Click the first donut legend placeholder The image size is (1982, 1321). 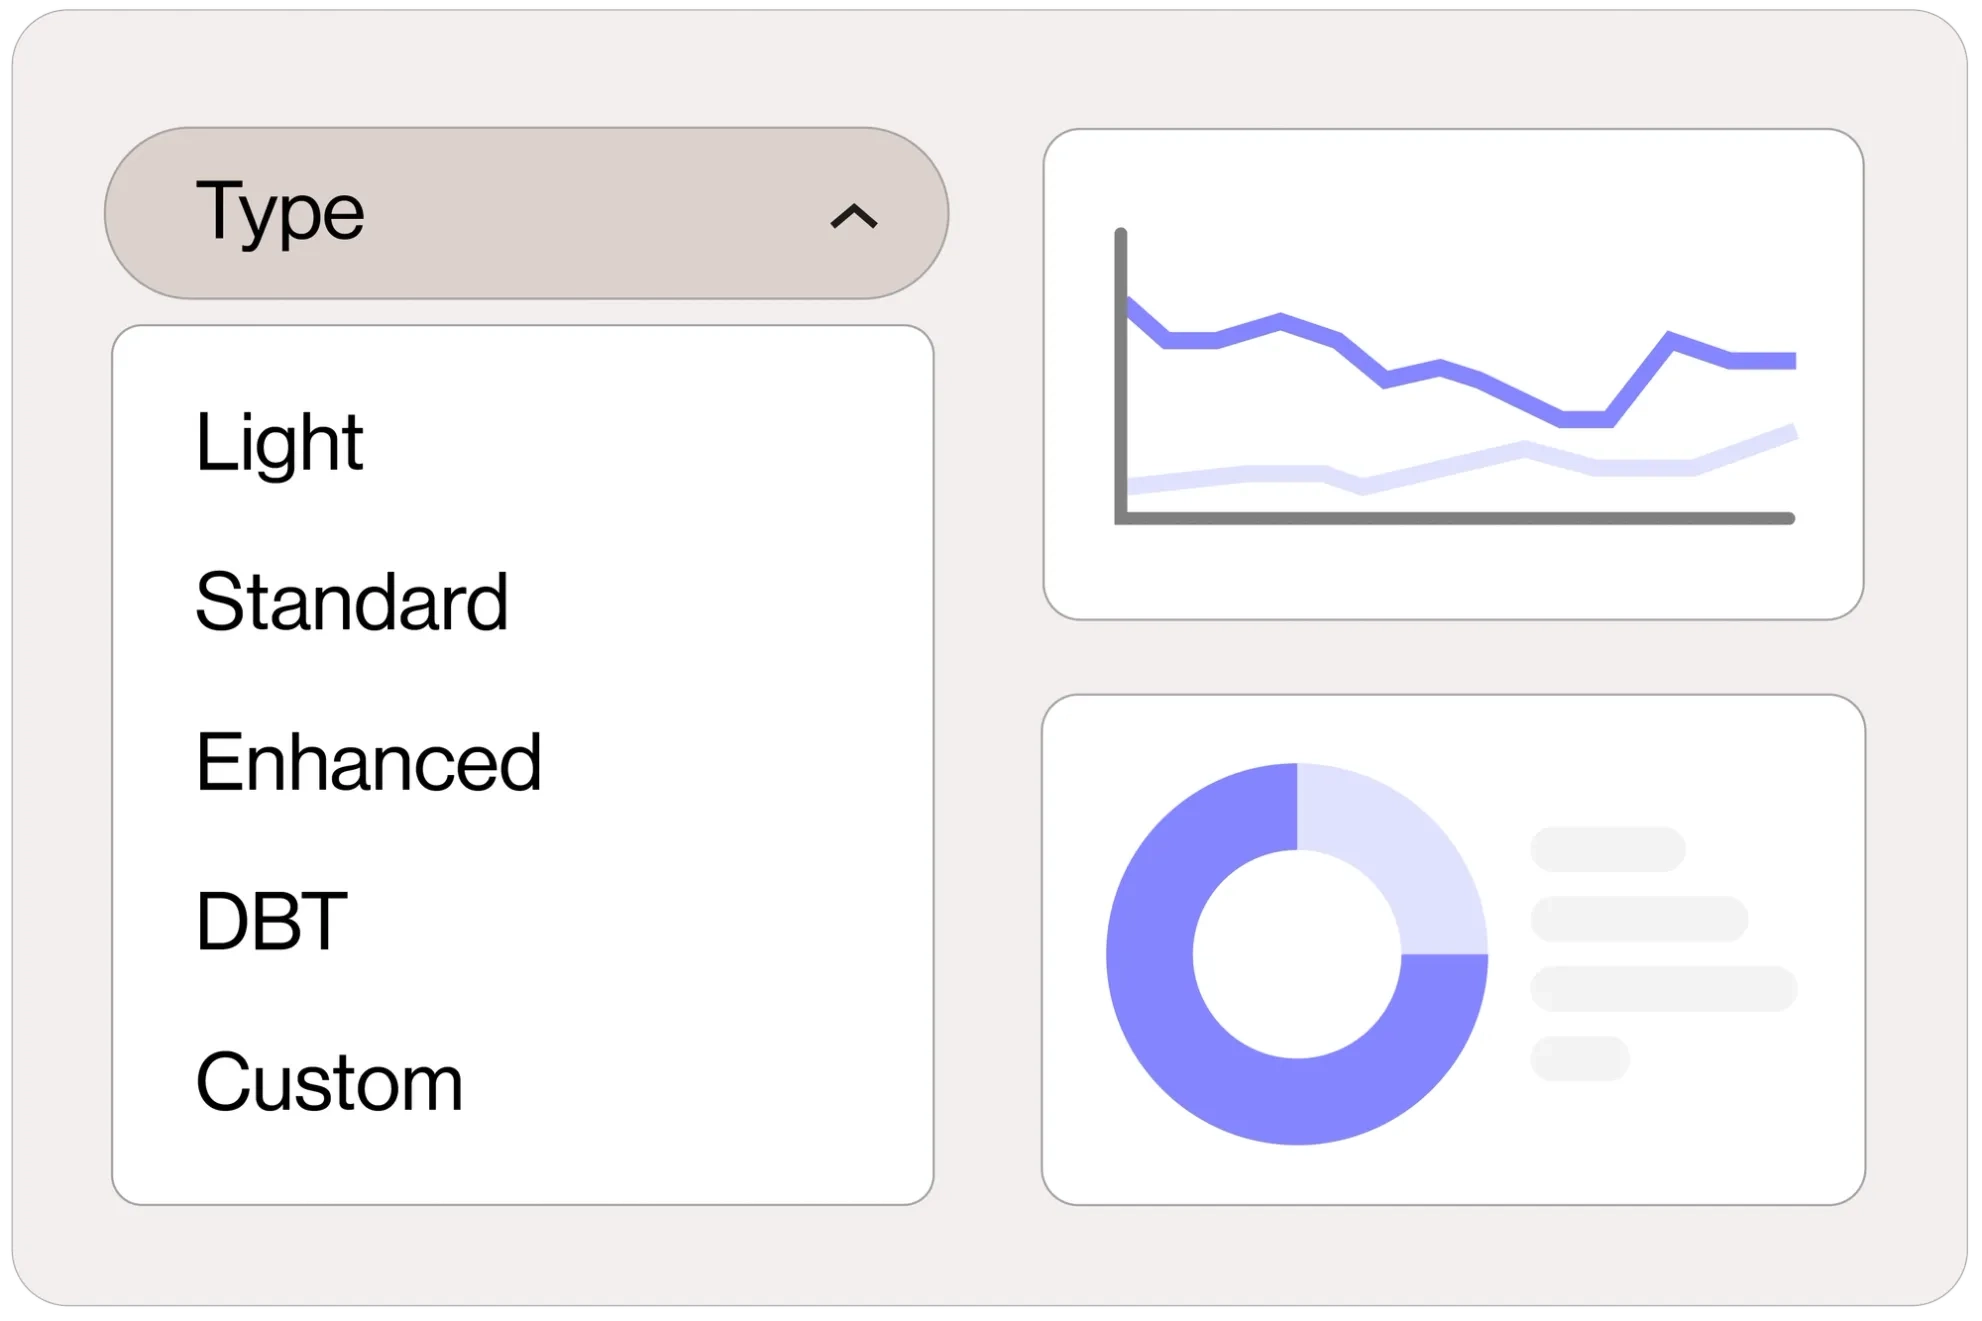coord(1607,849)
